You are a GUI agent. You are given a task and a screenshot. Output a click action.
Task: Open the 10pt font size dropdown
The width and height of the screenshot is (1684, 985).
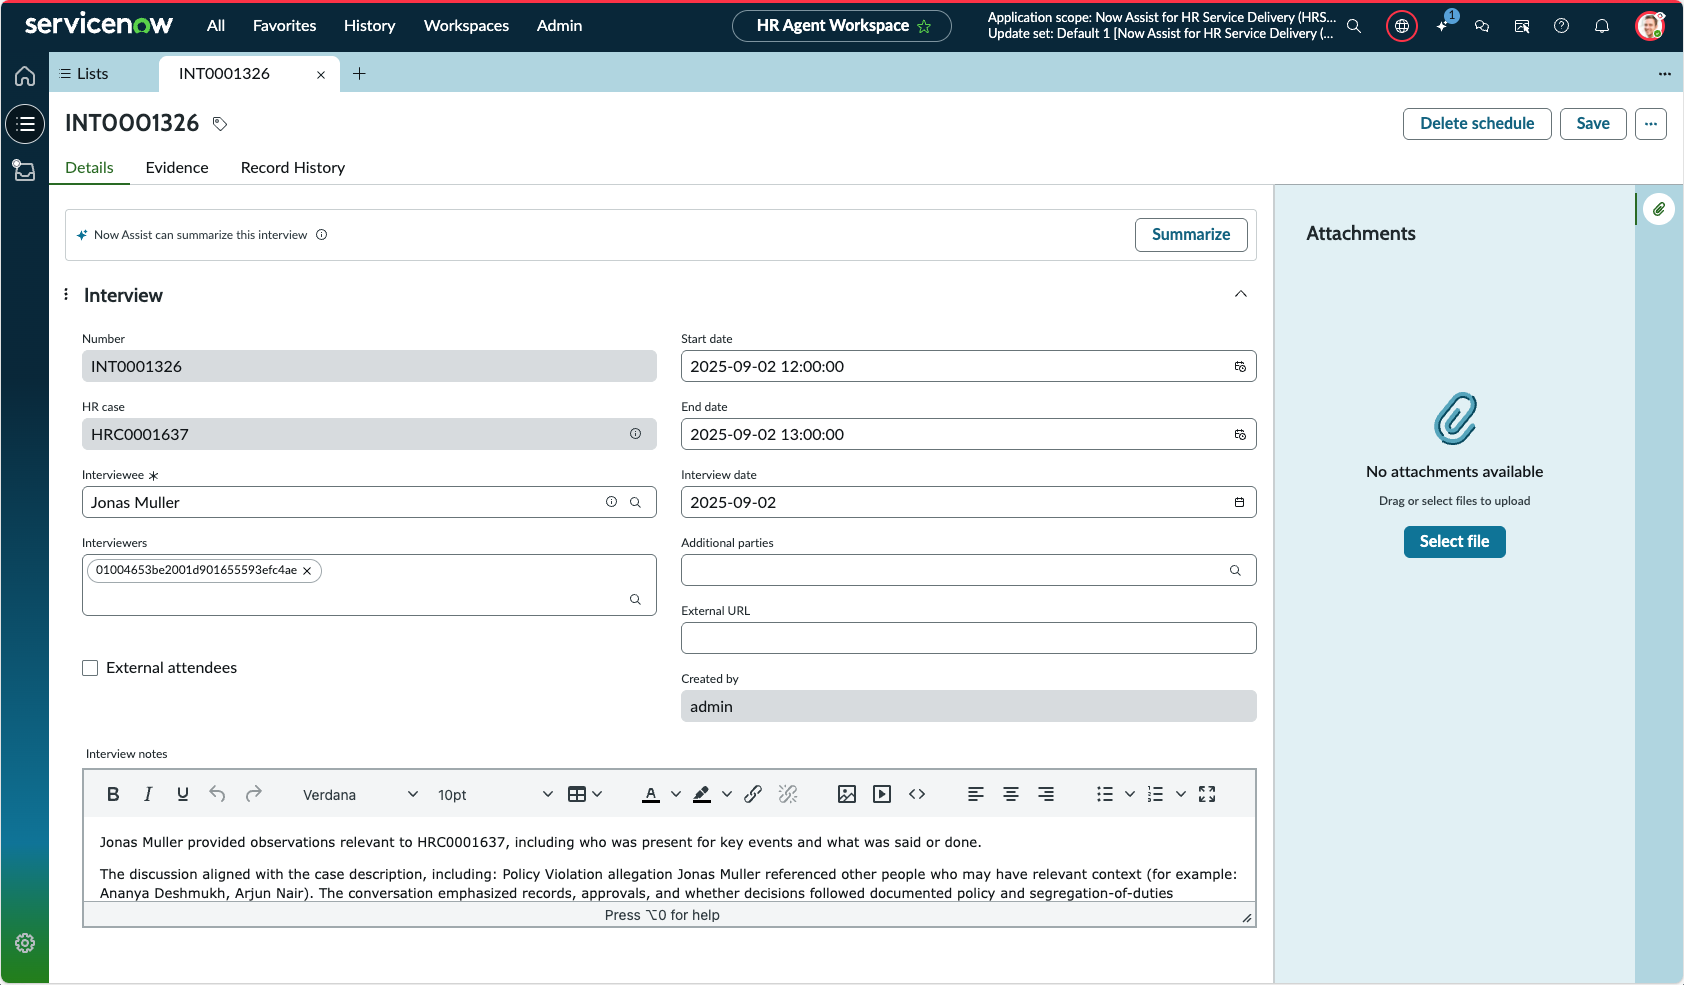pyautogui.click(x=494, y=795)
